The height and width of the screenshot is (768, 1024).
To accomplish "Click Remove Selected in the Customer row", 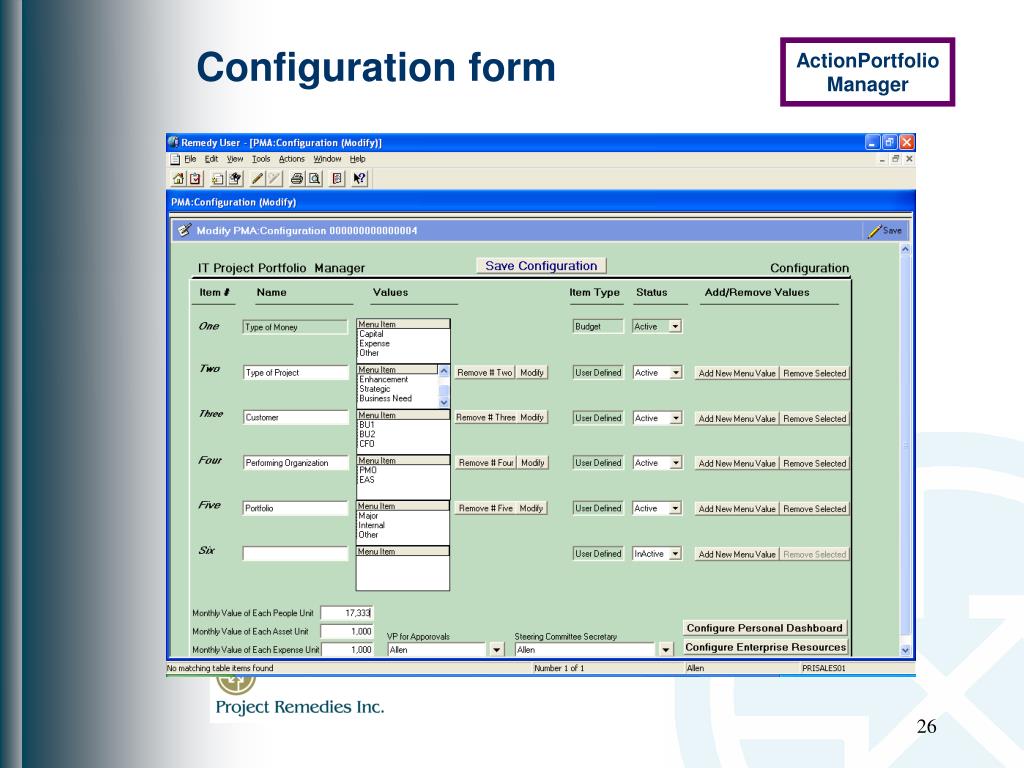I will coord(814,419).
